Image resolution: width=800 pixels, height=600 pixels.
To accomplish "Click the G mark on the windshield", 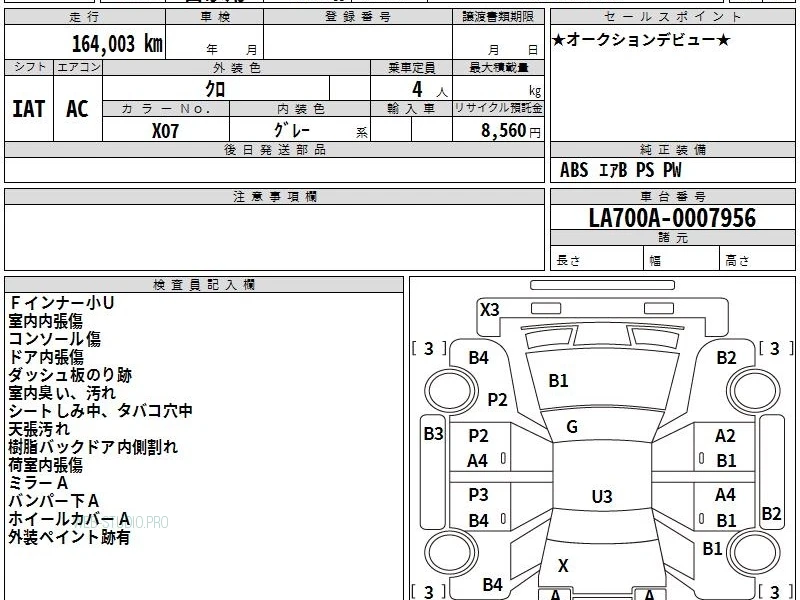I will point(572,427).
